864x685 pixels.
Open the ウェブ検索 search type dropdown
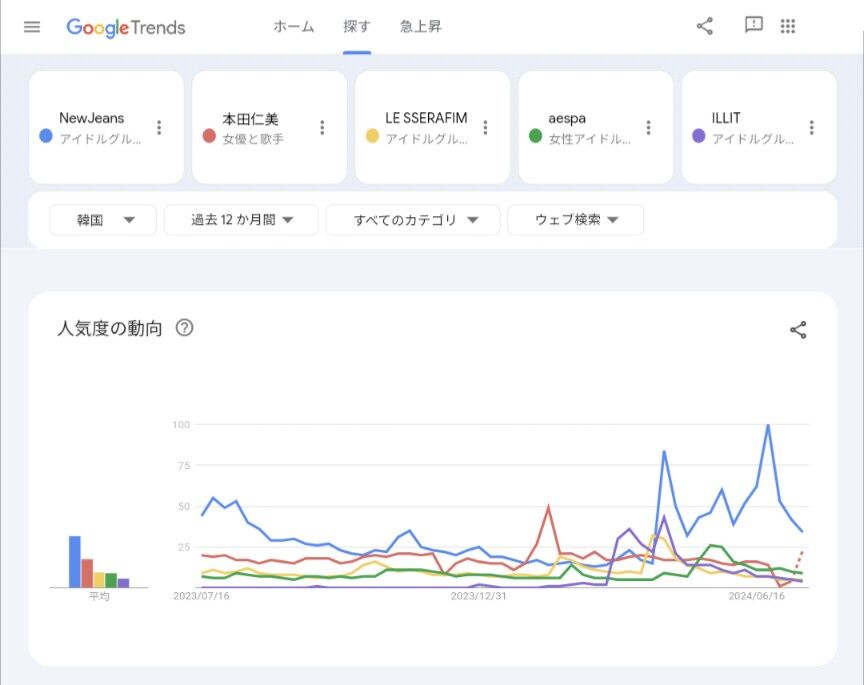[x=575, y=220]
